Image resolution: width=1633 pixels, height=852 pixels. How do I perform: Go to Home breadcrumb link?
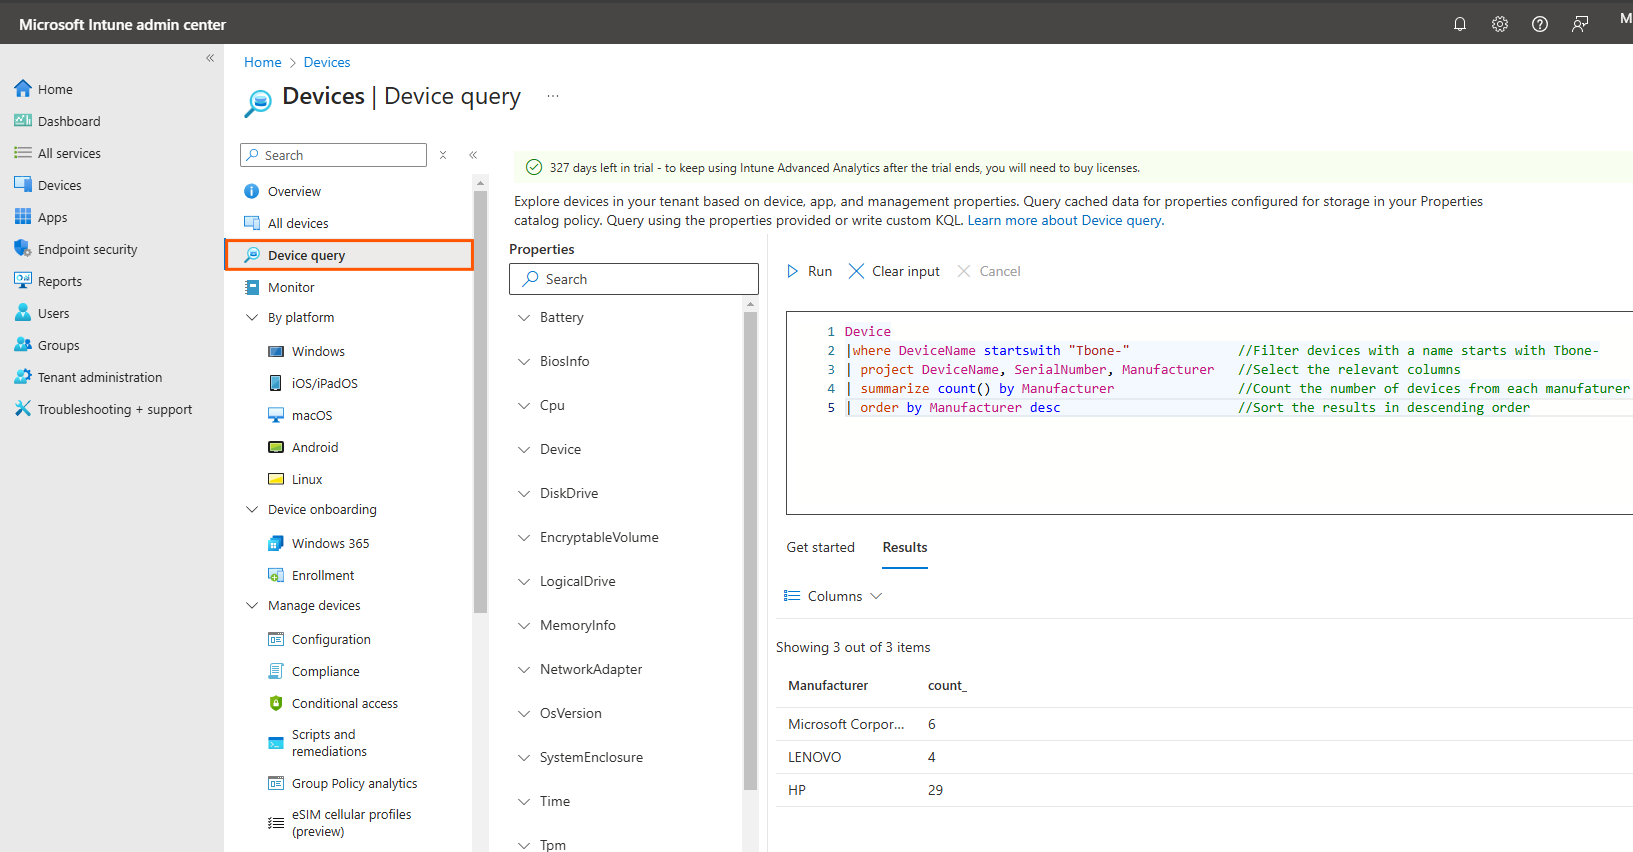tap(263, 62)
